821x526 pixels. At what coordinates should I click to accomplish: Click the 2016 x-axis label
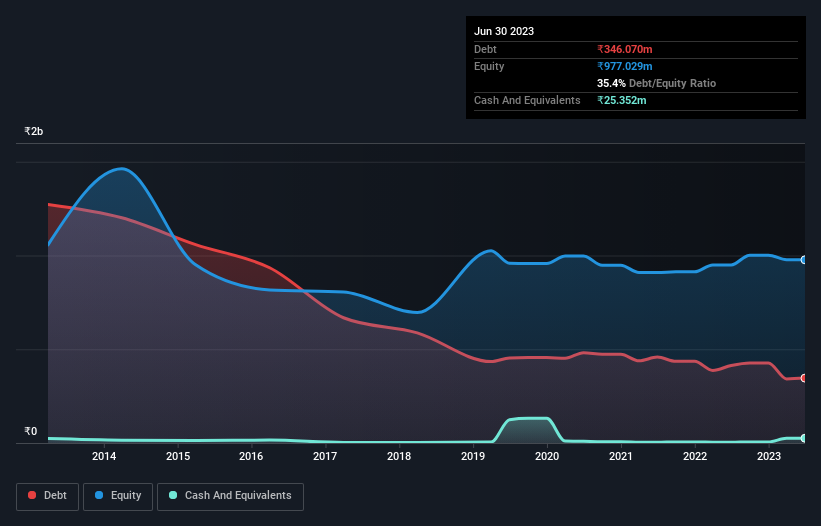pos(251,456)
